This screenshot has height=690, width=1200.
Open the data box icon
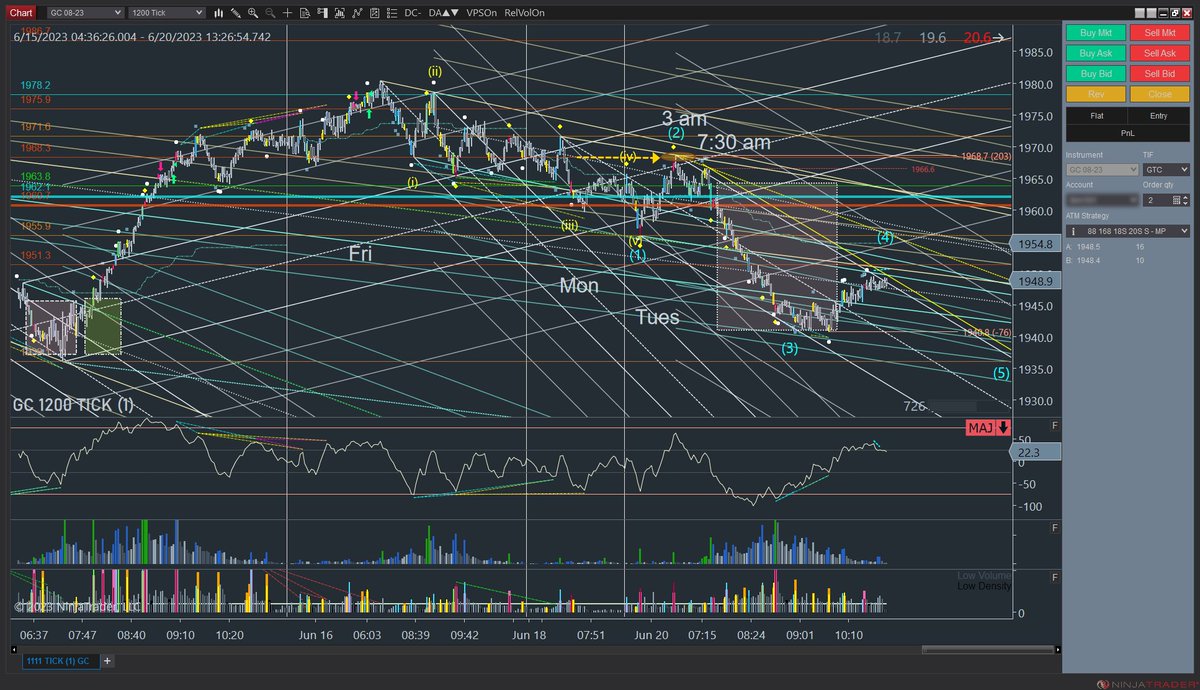click(305, 13)
